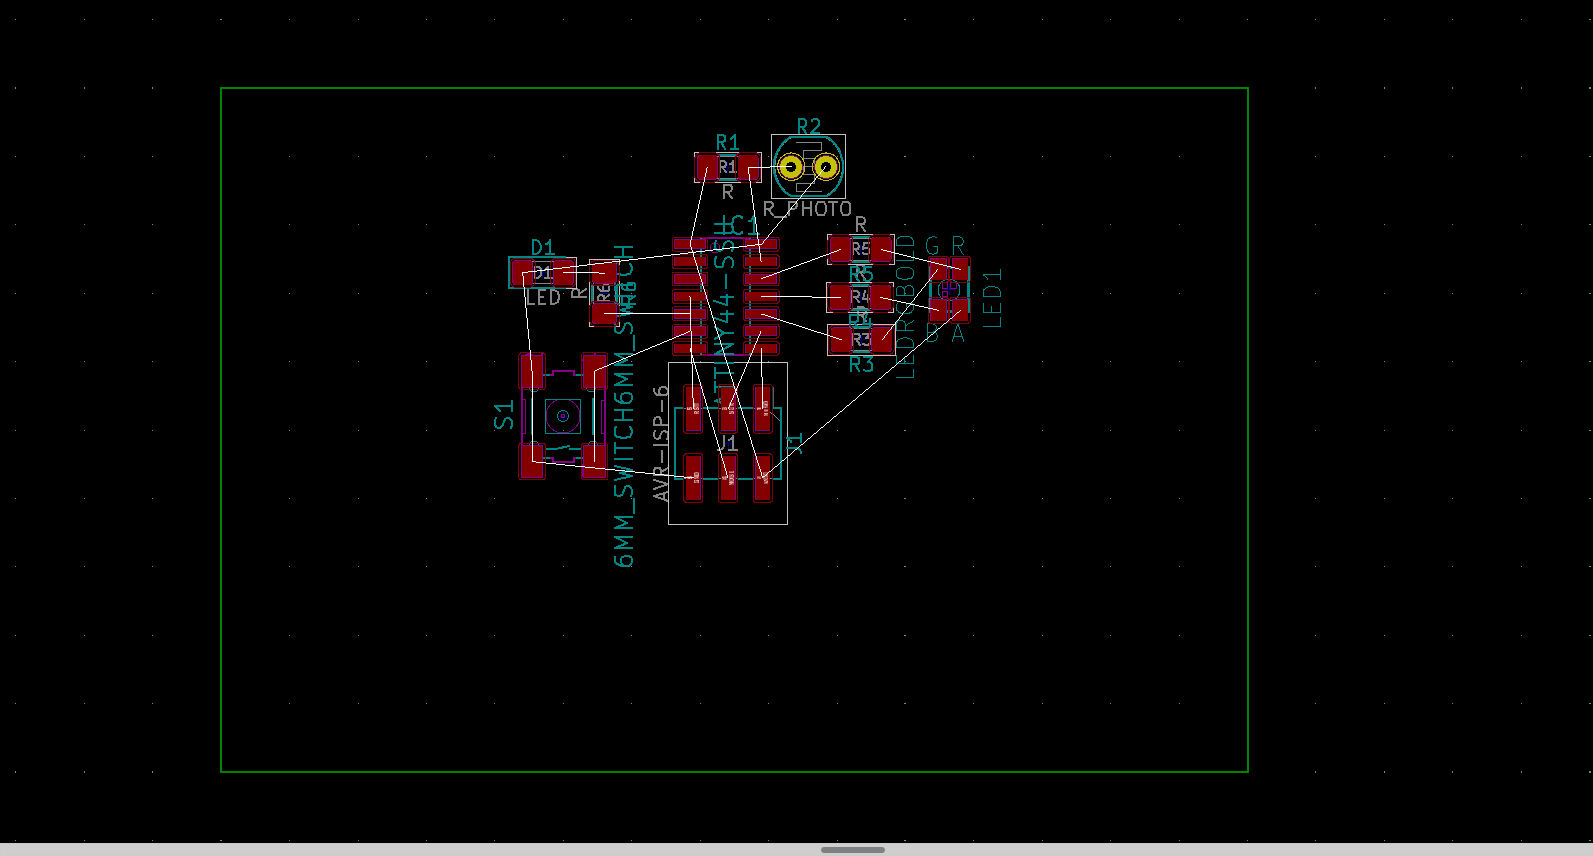Image resolution: width=1593 pixels, height=856 pixels.
Task: Click the bottom-right pad of header J1
Action: coord(763,477)
